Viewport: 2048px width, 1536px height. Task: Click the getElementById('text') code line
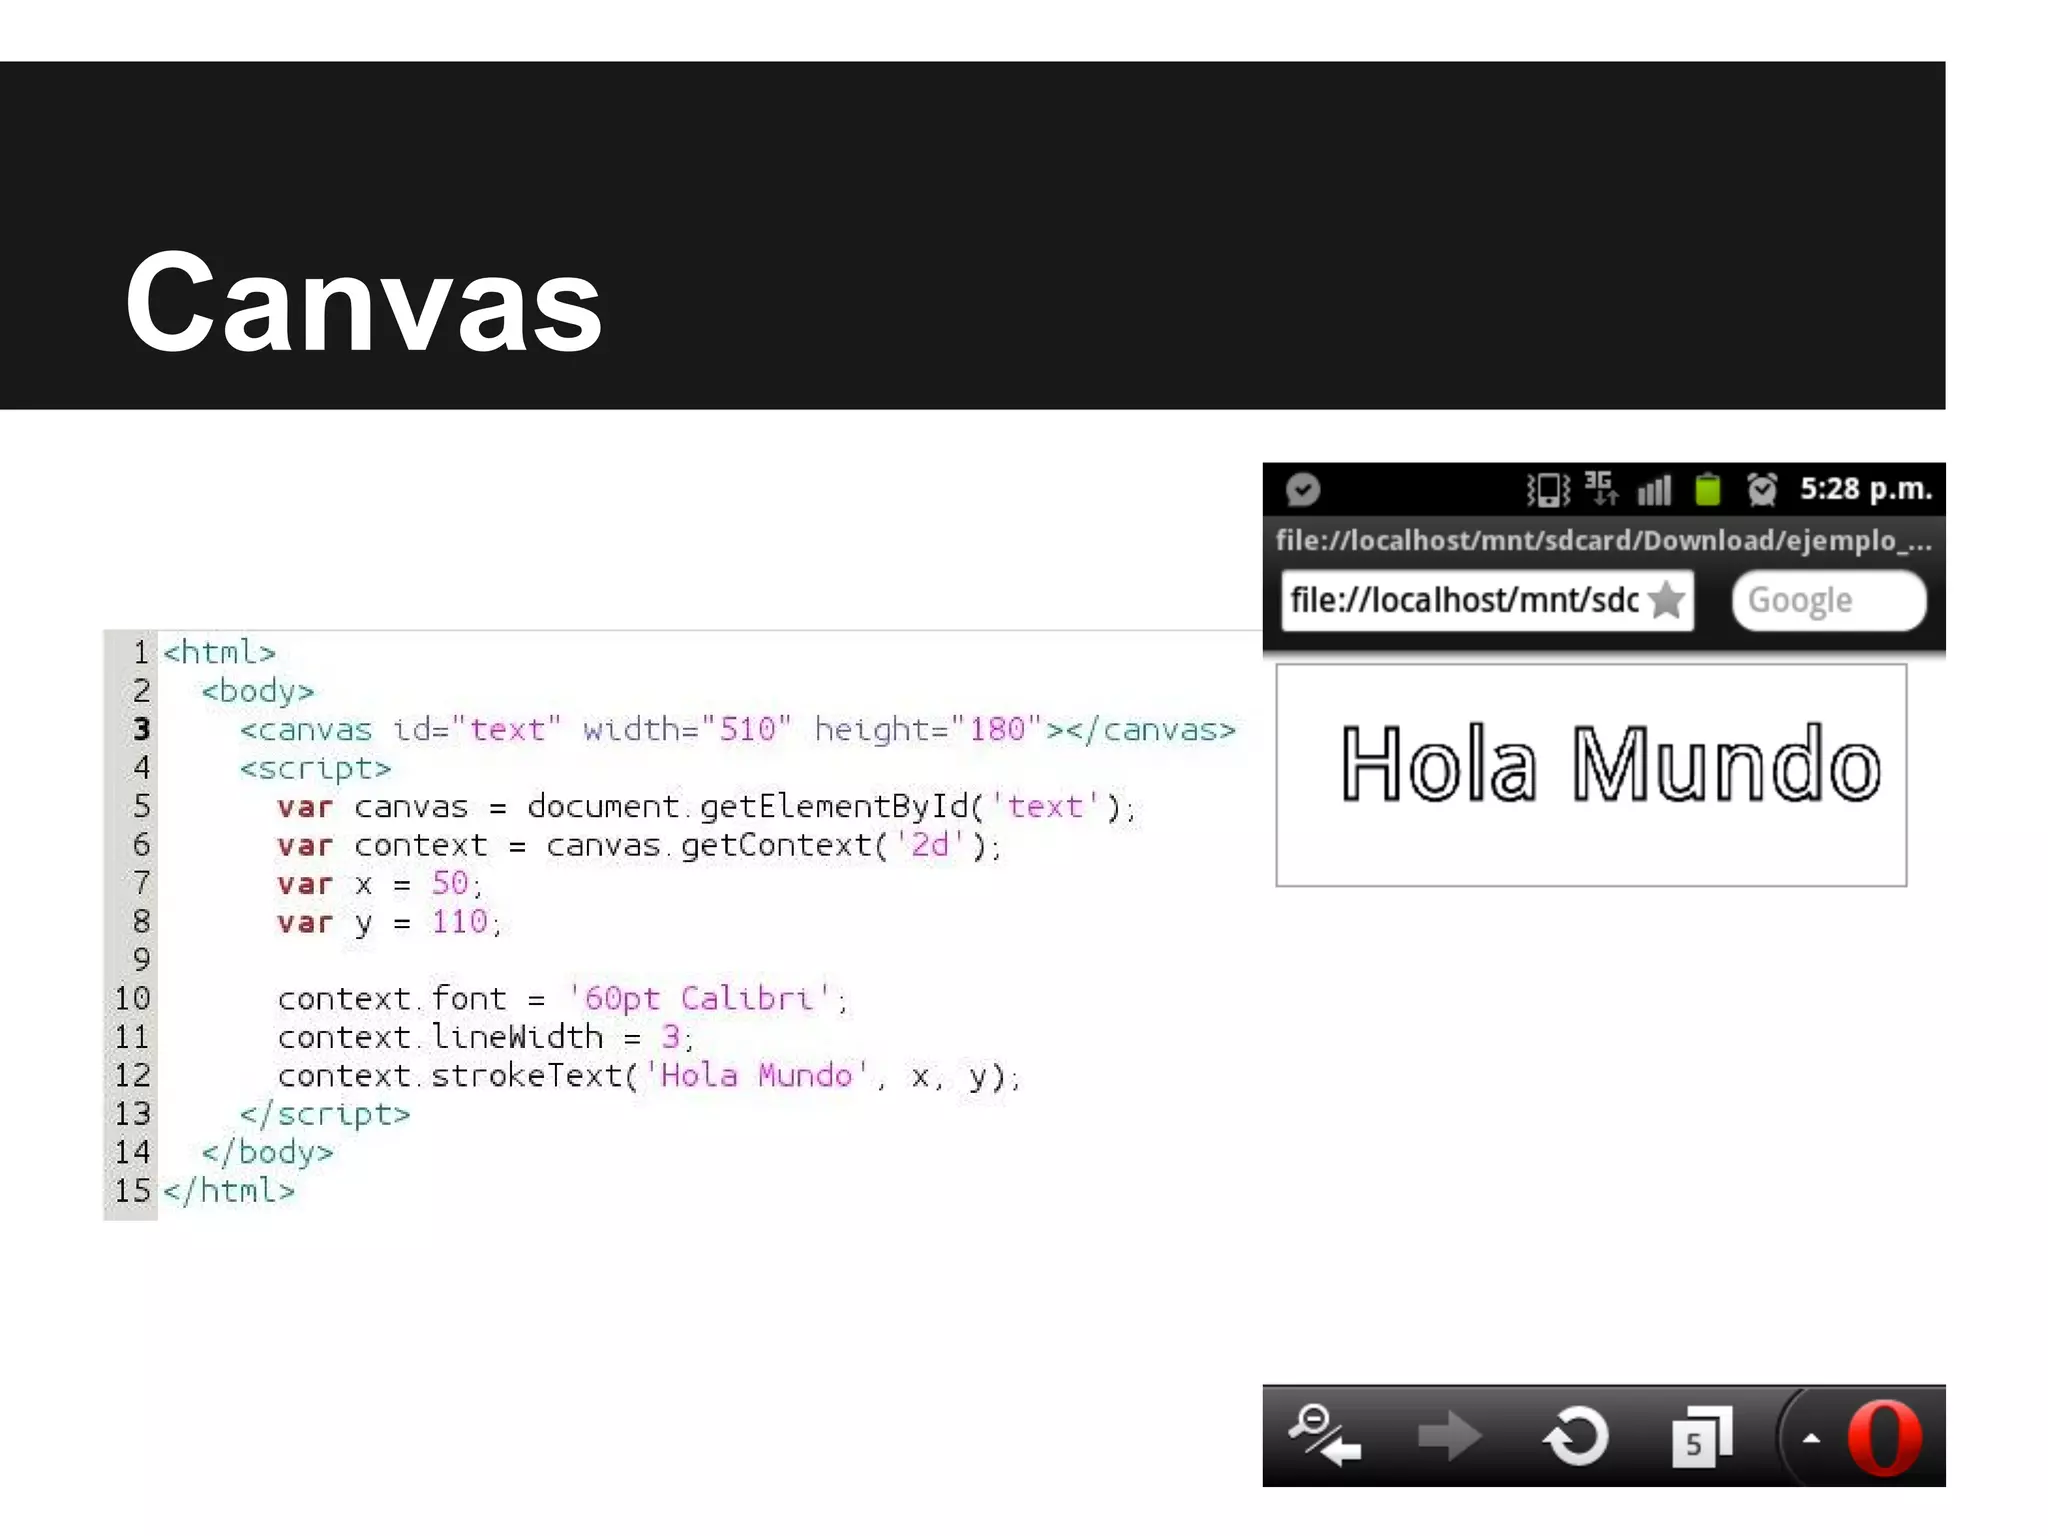pyautogui.click(x=707, y=807)
